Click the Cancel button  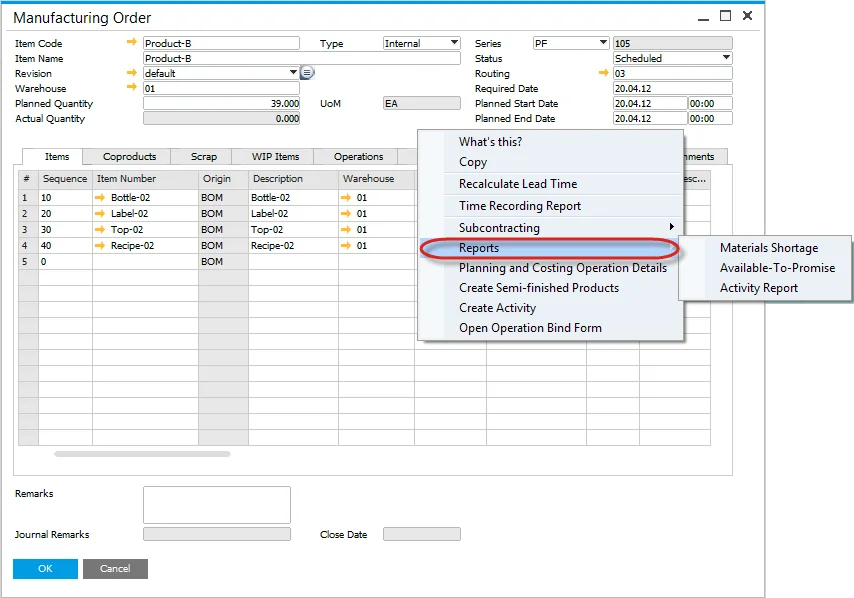point(115,569)
